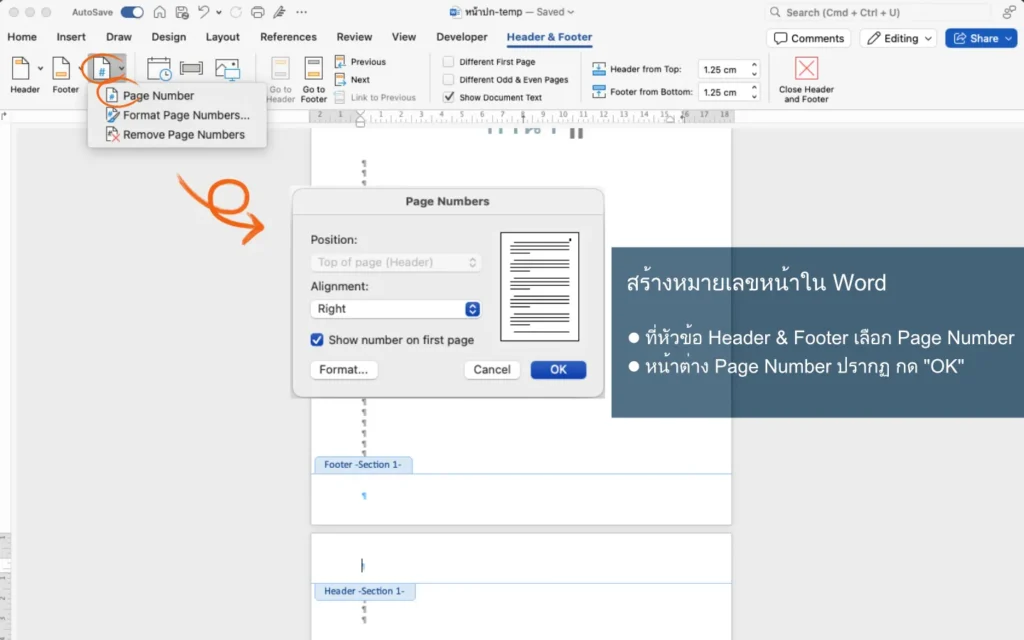The width and height of the screenshot is (1024, 640).
Task: Click the Redo icon
Action: pyautogui.click(x=236, y=12)
